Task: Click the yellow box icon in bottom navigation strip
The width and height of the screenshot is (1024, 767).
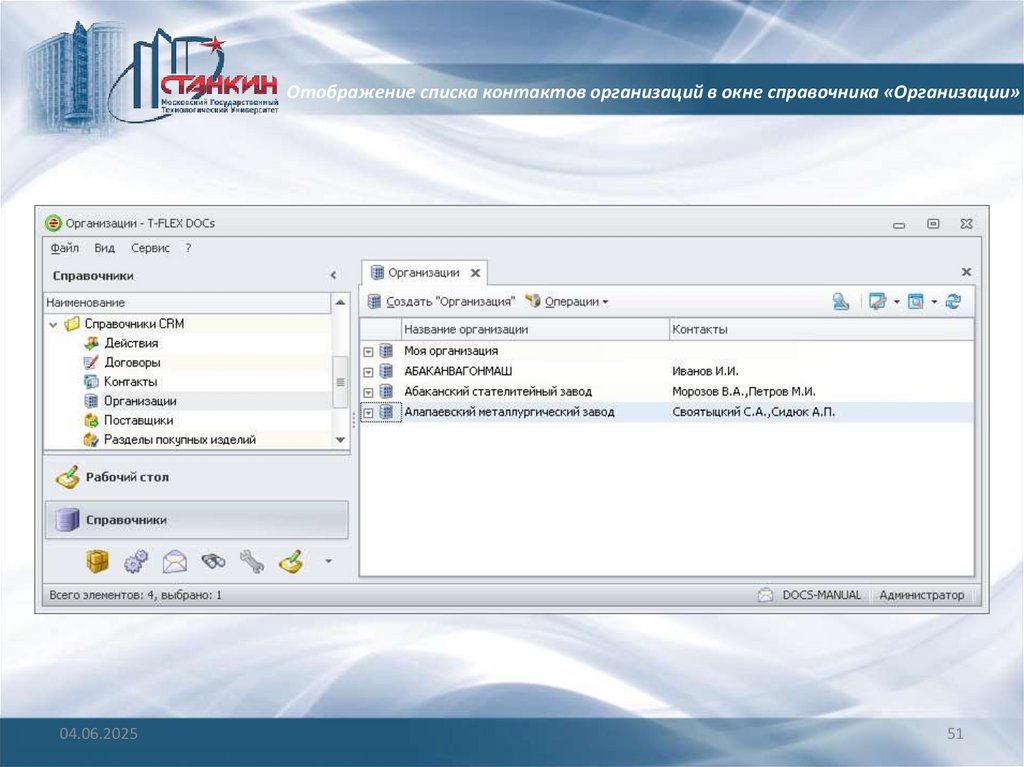Action: pos(97,563)
